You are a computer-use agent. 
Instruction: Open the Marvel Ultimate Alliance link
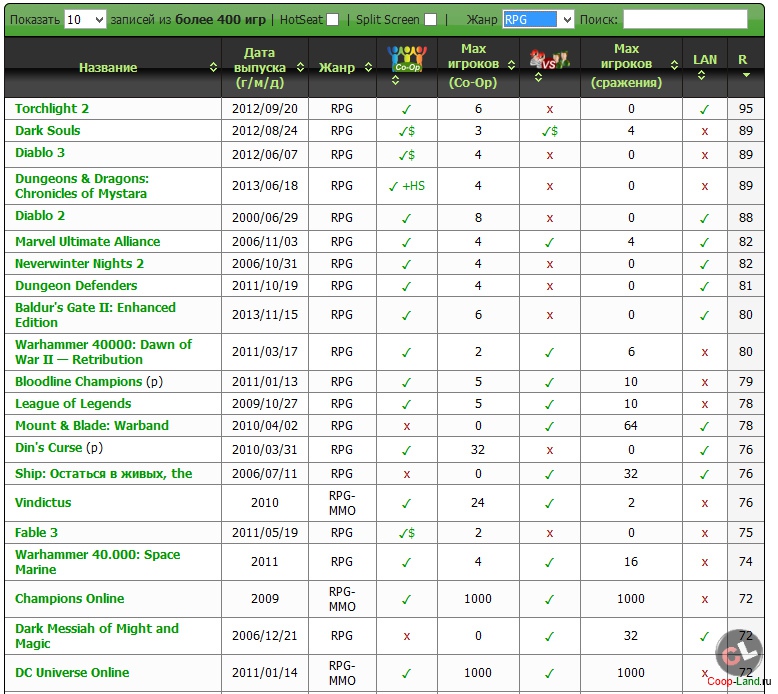point(88,242)
